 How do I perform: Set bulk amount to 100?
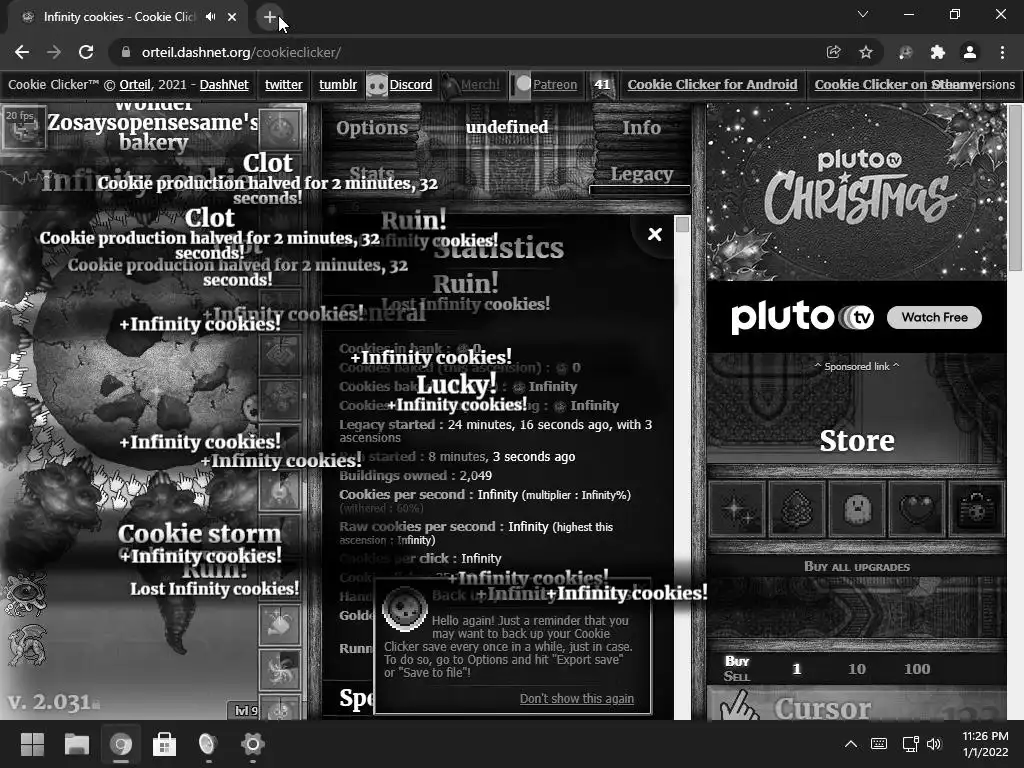917,669
